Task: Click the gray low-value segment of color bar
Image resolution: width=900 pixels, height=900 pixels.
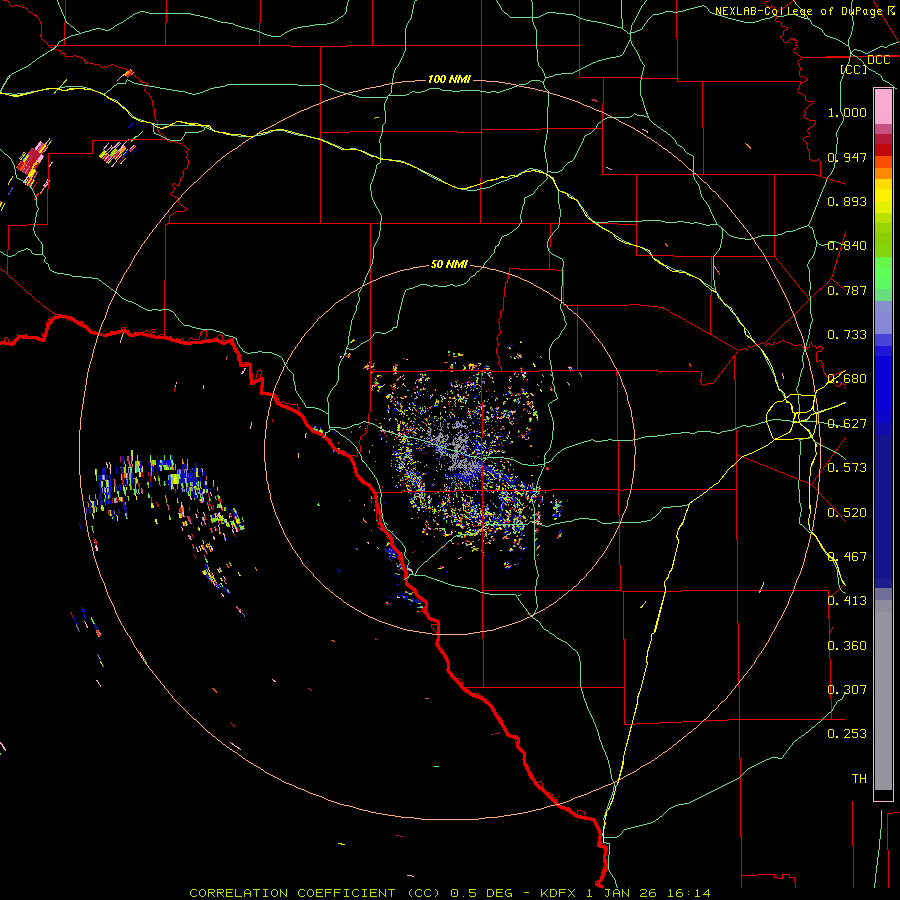Action: (x=883, y=695)
